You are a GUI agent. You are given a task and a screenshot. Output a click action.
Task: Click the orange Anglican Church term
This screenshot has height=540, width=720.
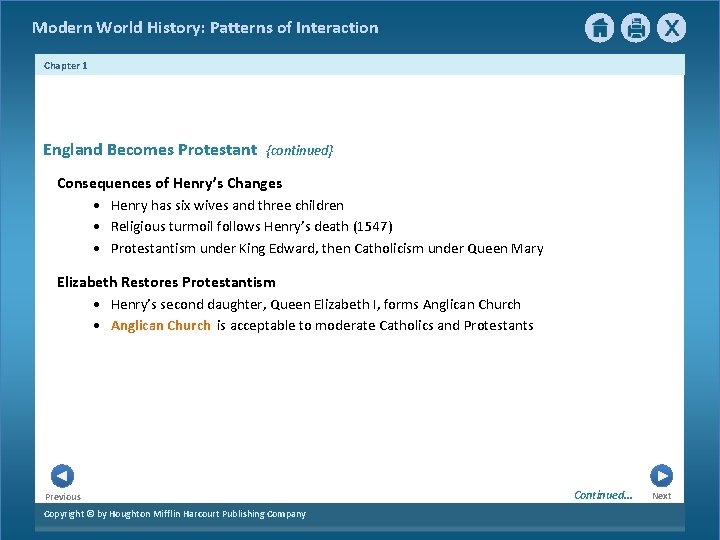[161, 326]
